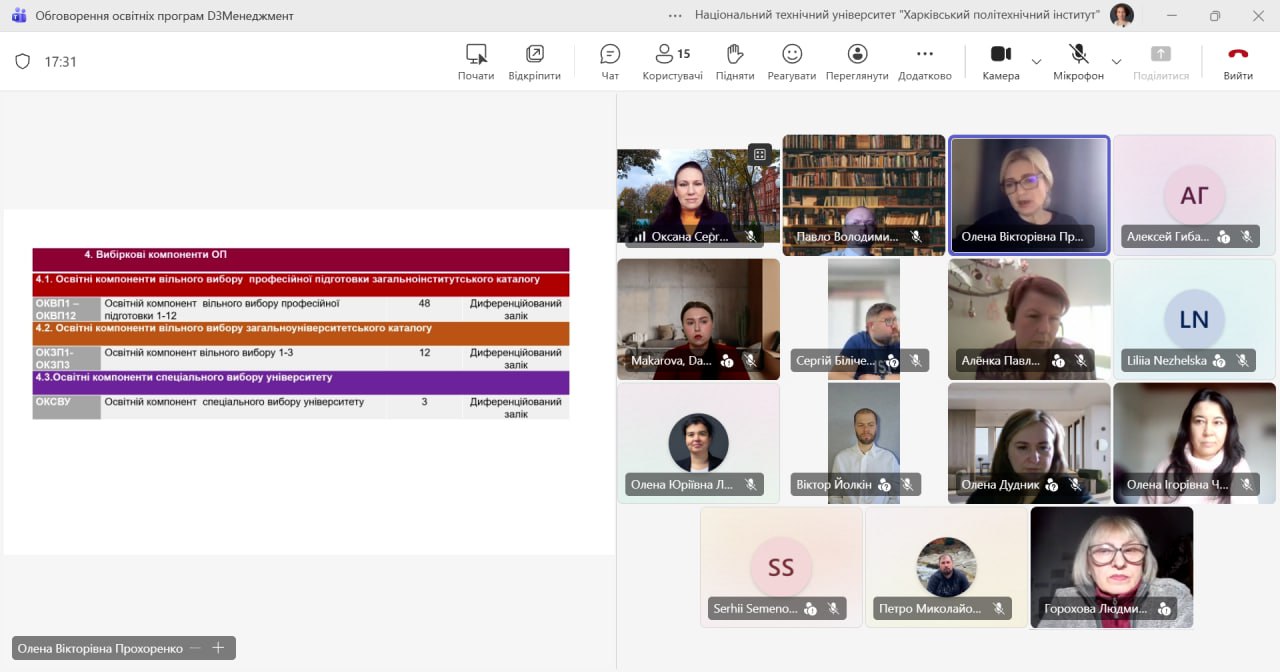Open the profile avatar in title bar
The image size is (1280, 672).
[1122, 15]
